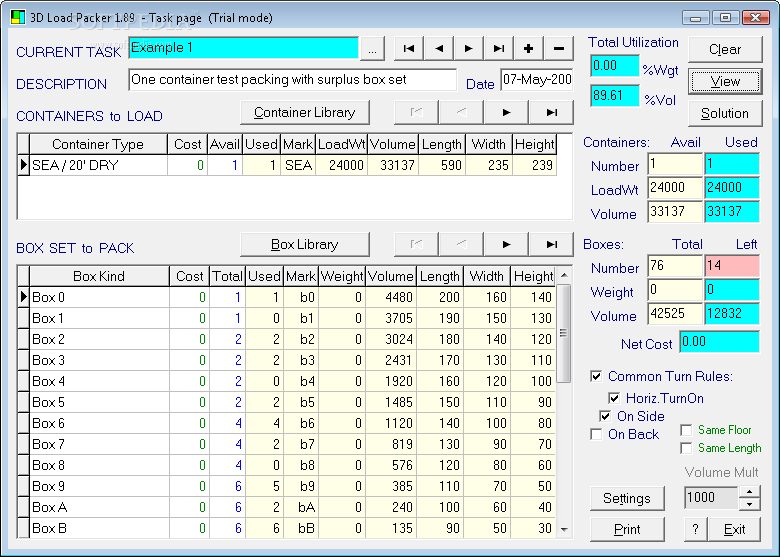Click the %Vol utilization value 89.61

[615, 95]
